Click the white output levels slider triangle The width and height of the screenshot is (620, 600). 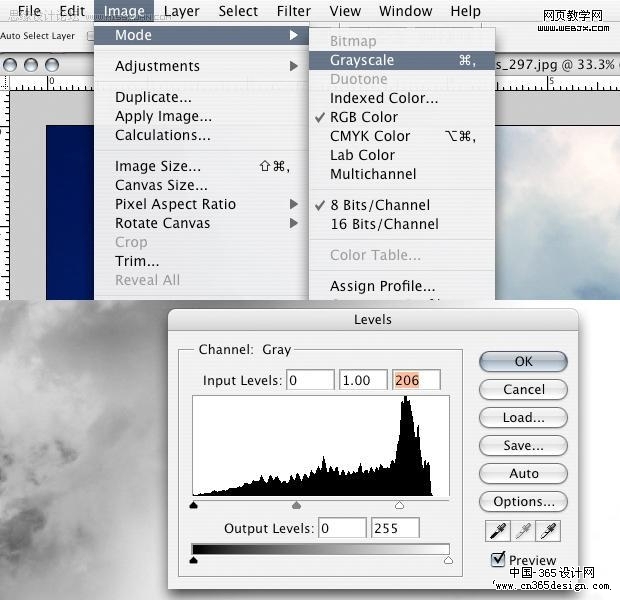point(448,560)
